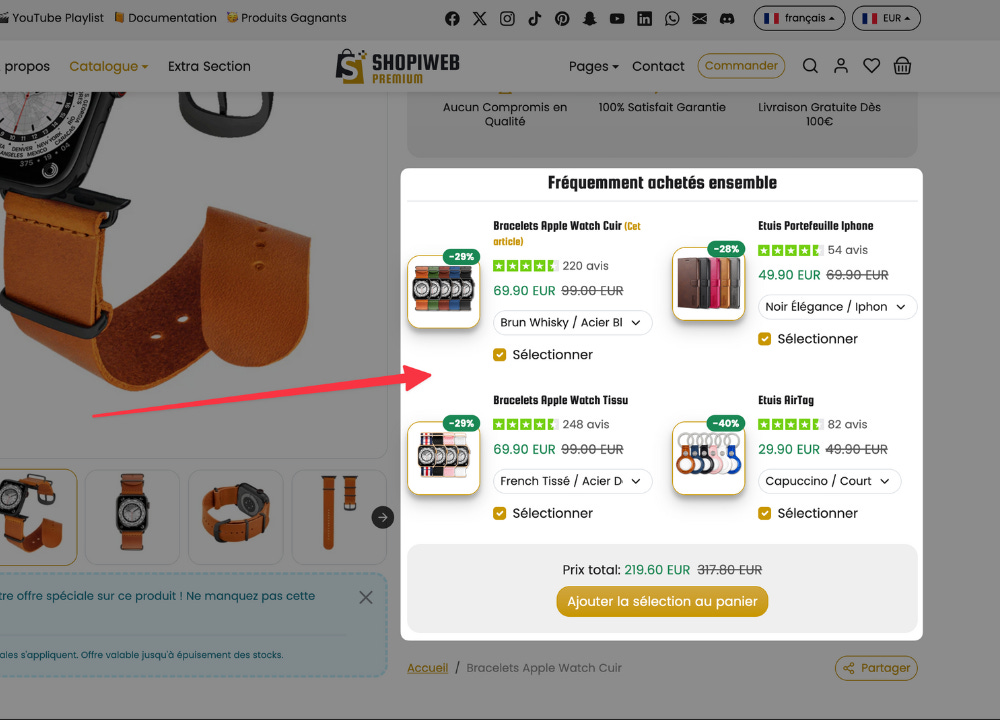This screenshot has width=1000, height=720.
Task: Open the Extra Section menu item
Action: click(209, 66)
